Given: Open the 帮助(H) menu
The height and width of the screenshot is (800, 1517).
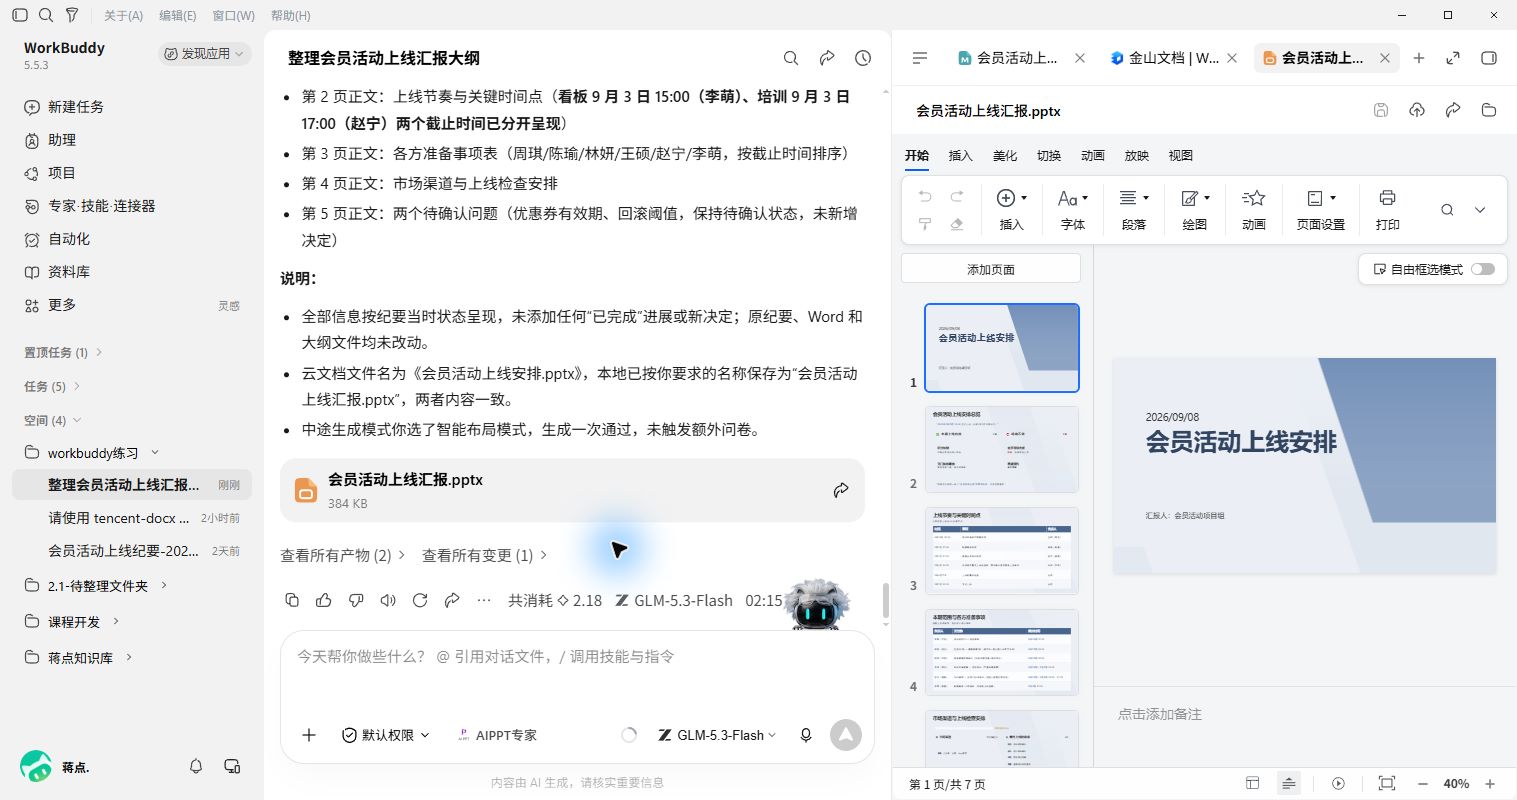Looking at the screenshot, I should [291, 15].
